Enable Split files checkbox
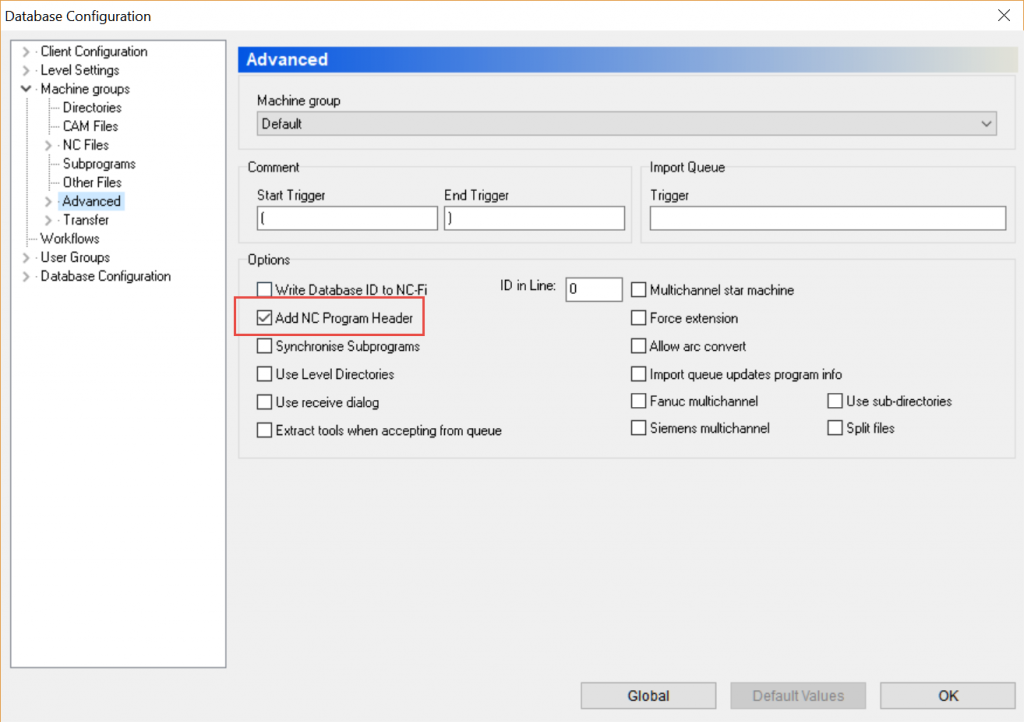 [x=835, y=428]
